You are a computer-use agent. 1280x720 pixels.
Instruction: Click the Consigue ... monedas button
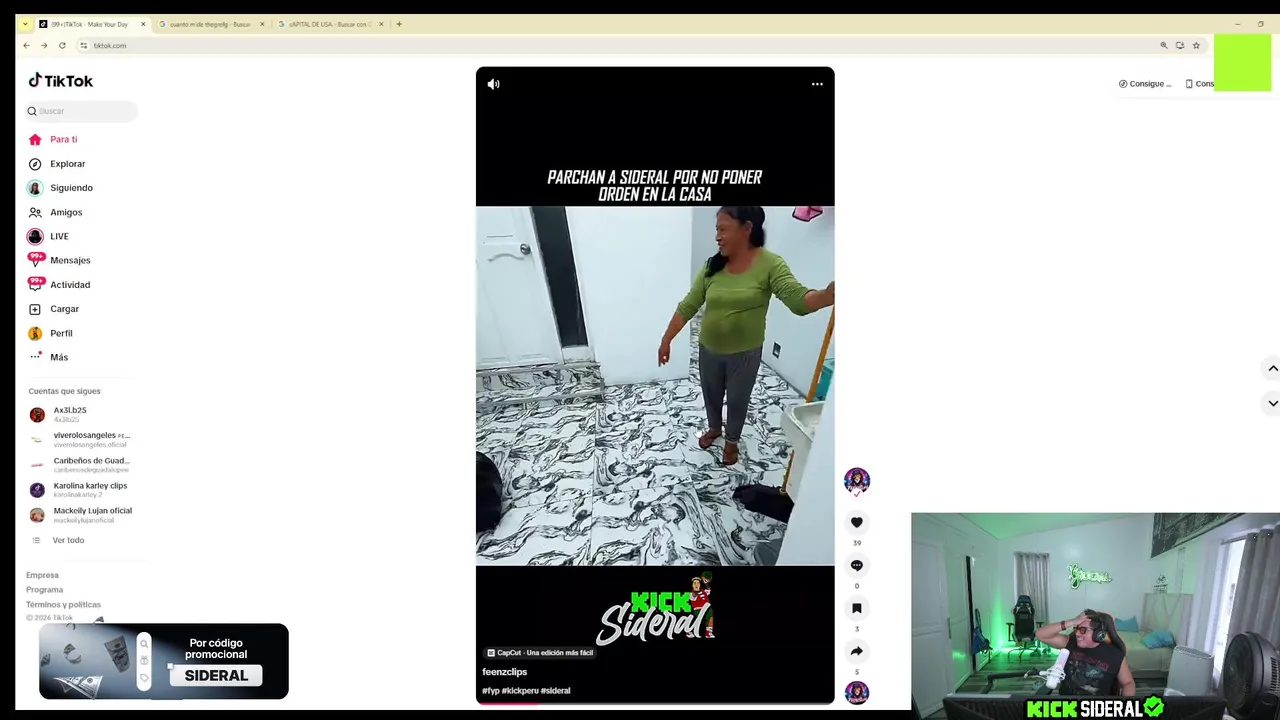pos(1145,84)
